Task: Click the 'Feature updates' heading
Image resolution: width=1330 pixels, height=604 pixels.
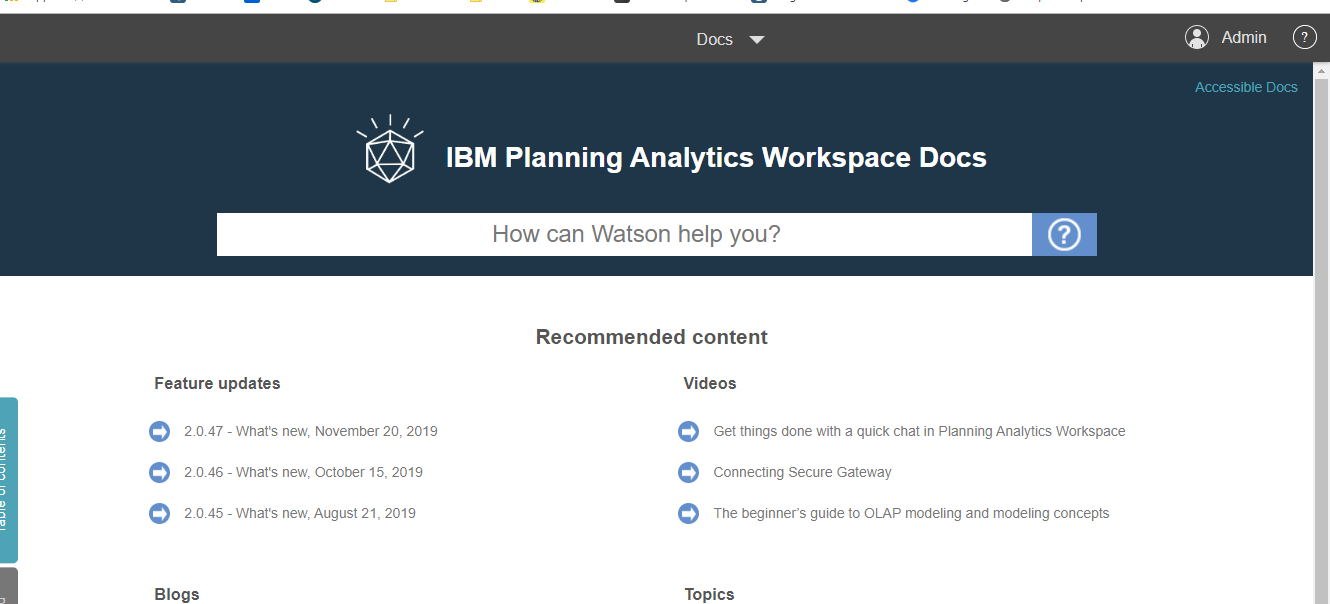Action: pos(217,383)
